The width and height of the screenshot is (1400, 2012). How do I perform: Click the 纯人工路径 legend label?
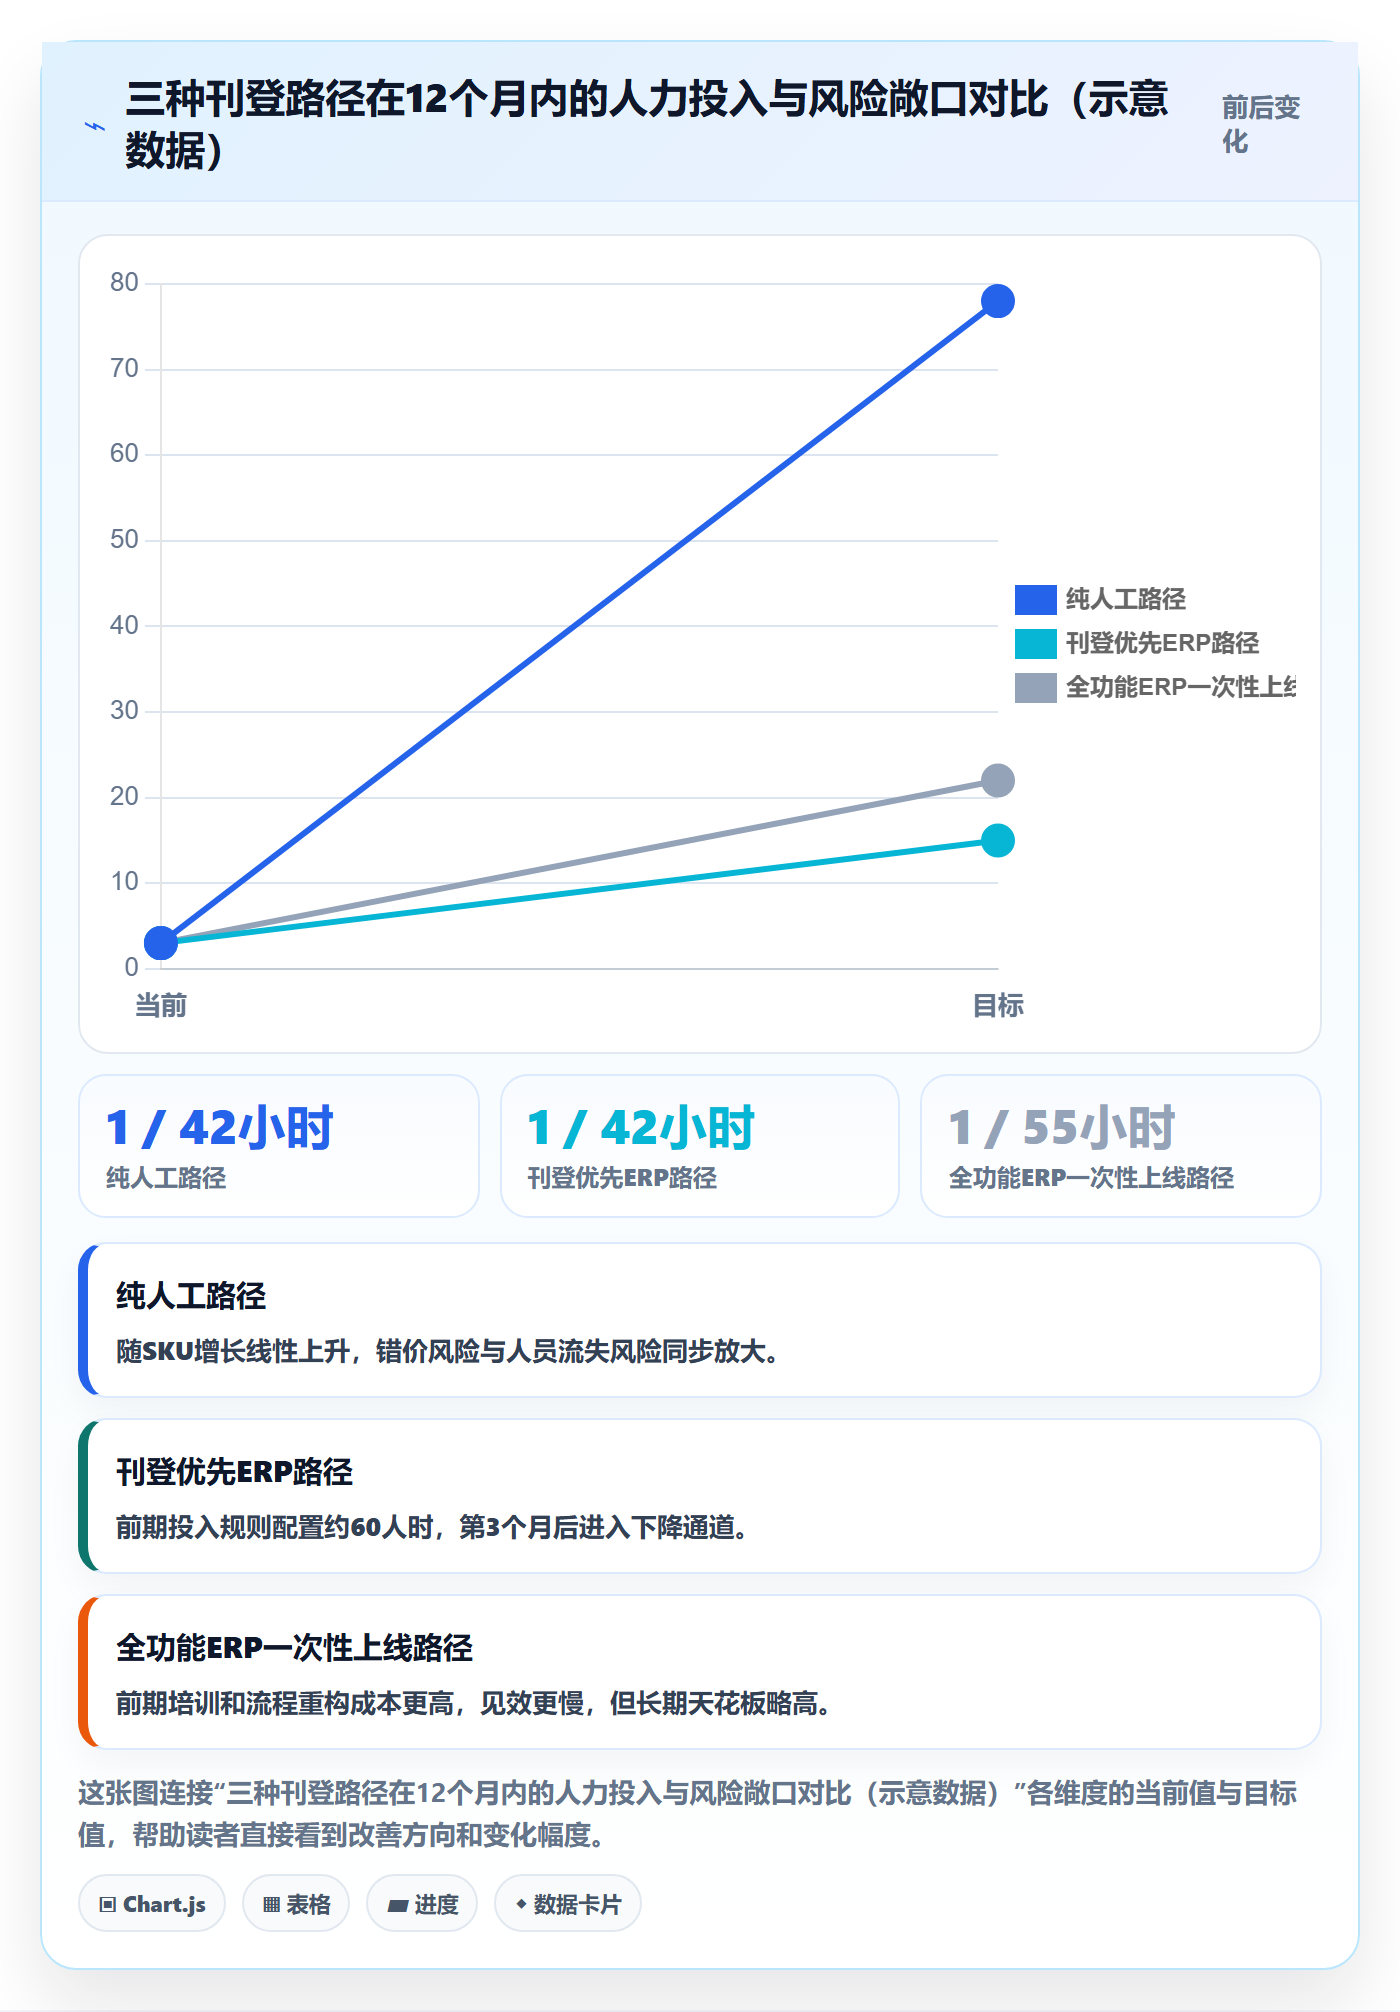coord(1125,599)
